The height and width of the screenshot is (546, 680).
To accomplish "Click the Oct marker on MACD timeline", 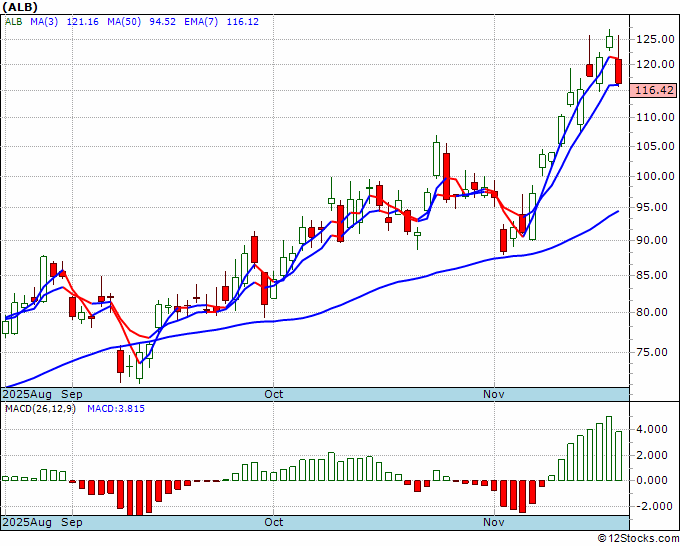I will click(274, 522).
